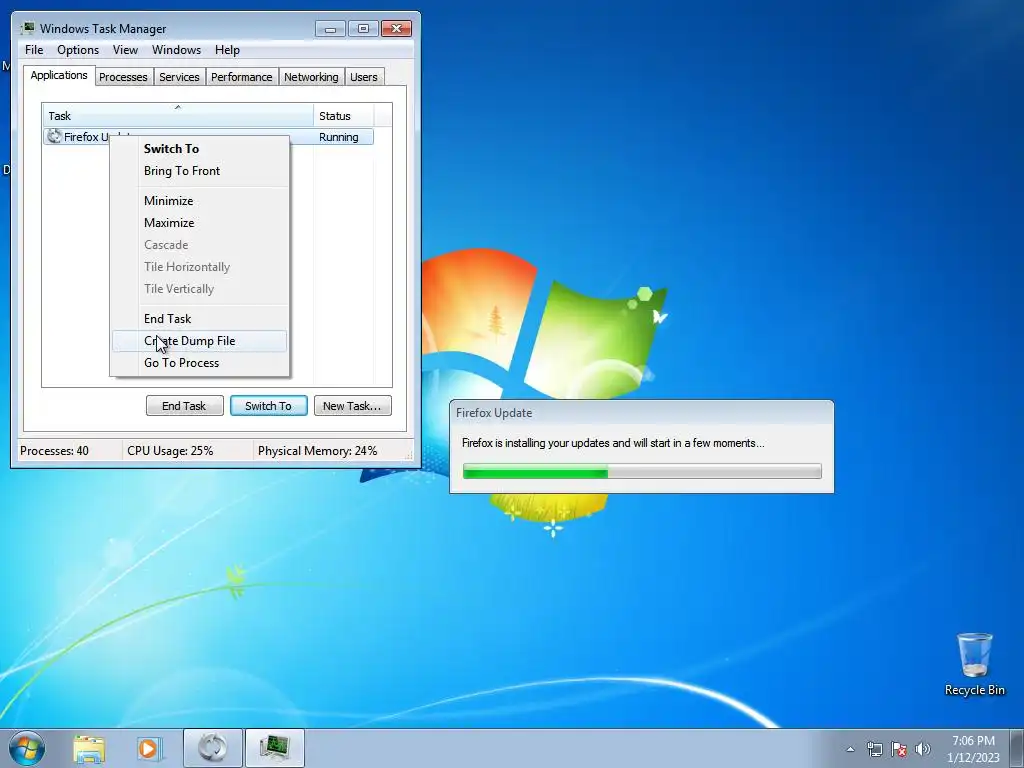The height and width of the screenshot is (768, 1024).
Task: Click the Firefox Update progress bar
Action: pos(642,471)
